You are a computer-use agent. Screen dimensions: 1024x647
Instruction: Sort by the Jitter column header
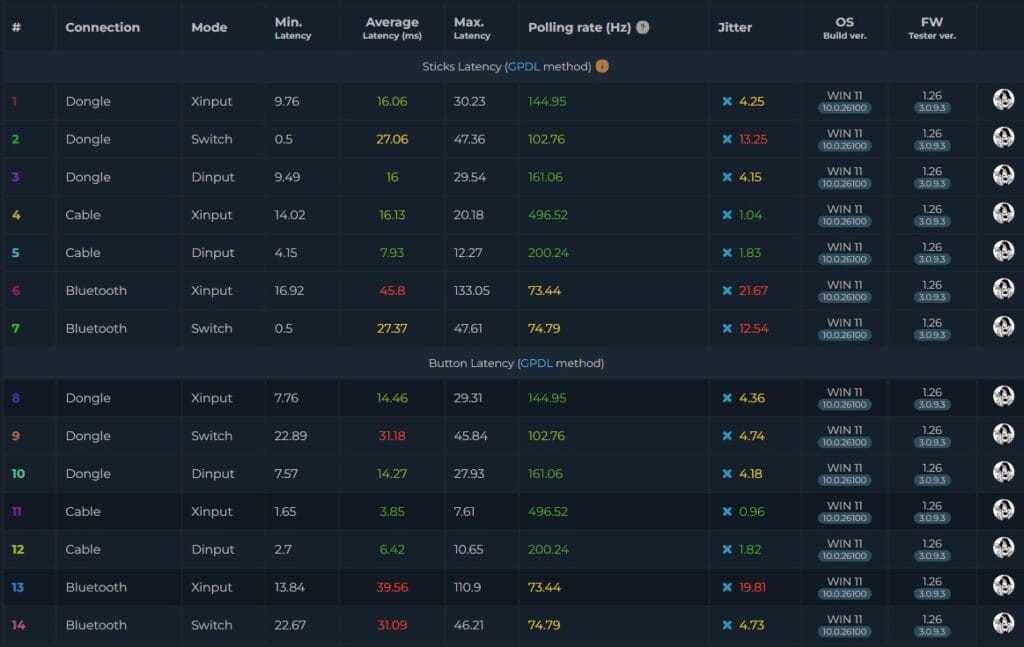click(x=735, y=28)
